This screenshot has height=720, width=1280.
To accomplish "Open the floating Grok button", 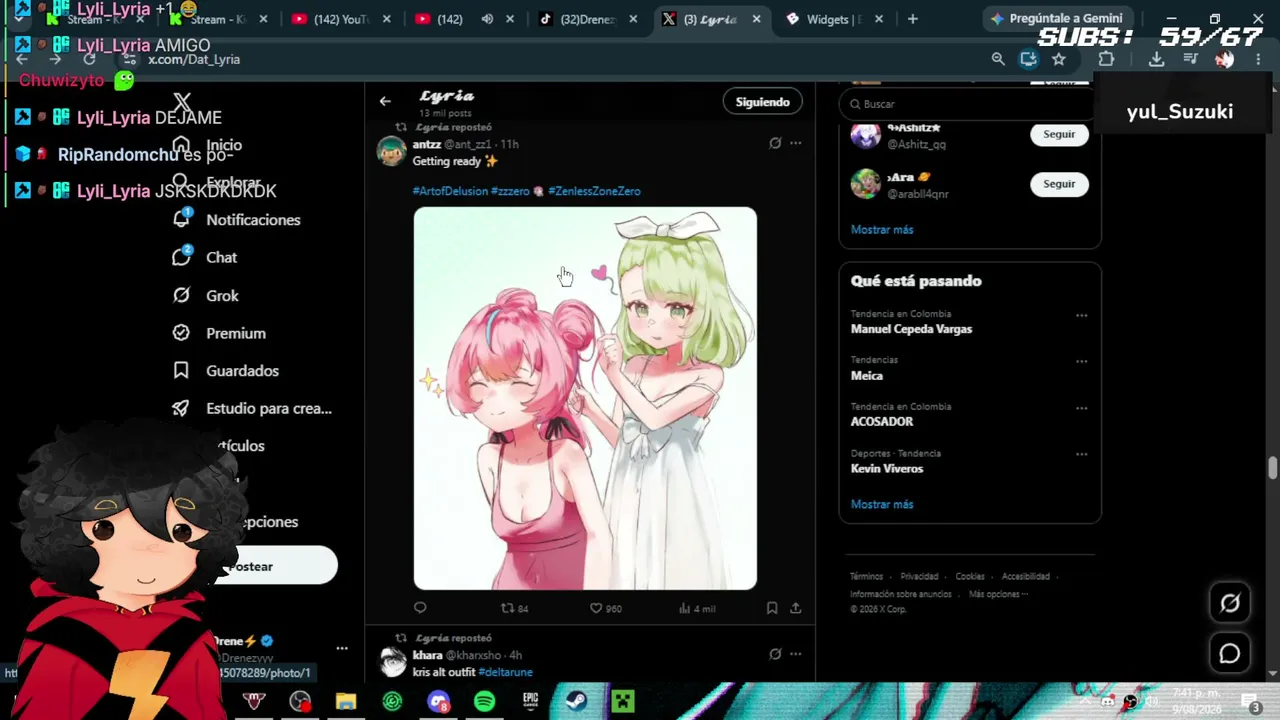I will pos(1230,603).
